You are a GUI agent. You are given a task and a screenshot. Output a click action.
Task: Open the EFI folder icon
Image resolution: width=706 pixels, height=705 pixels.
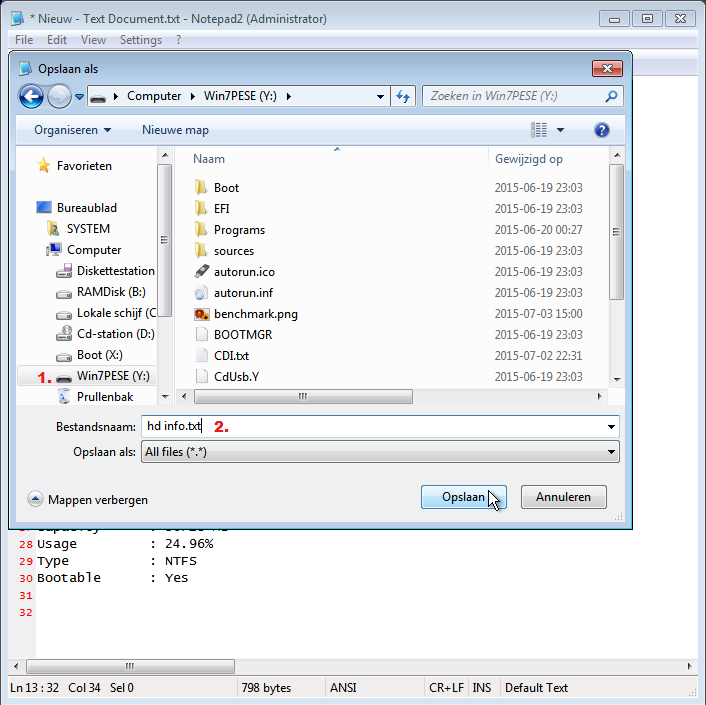tap(201, 208)
